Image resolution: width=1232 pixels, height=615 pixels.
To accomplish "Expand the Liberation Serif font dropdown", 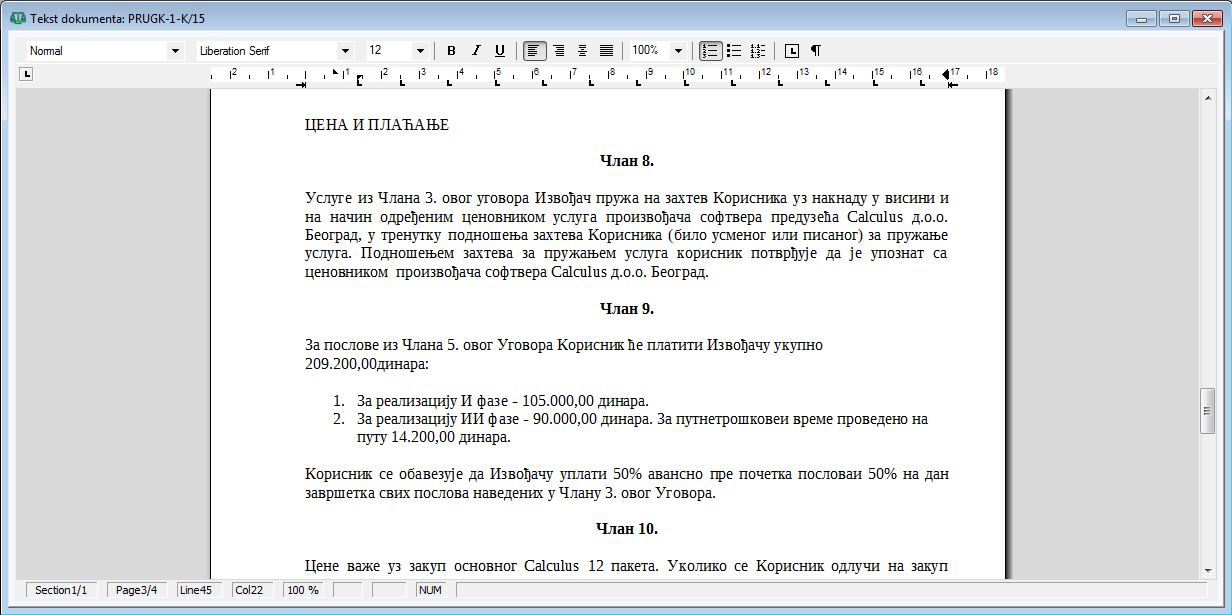I will (x=346, y=51).
